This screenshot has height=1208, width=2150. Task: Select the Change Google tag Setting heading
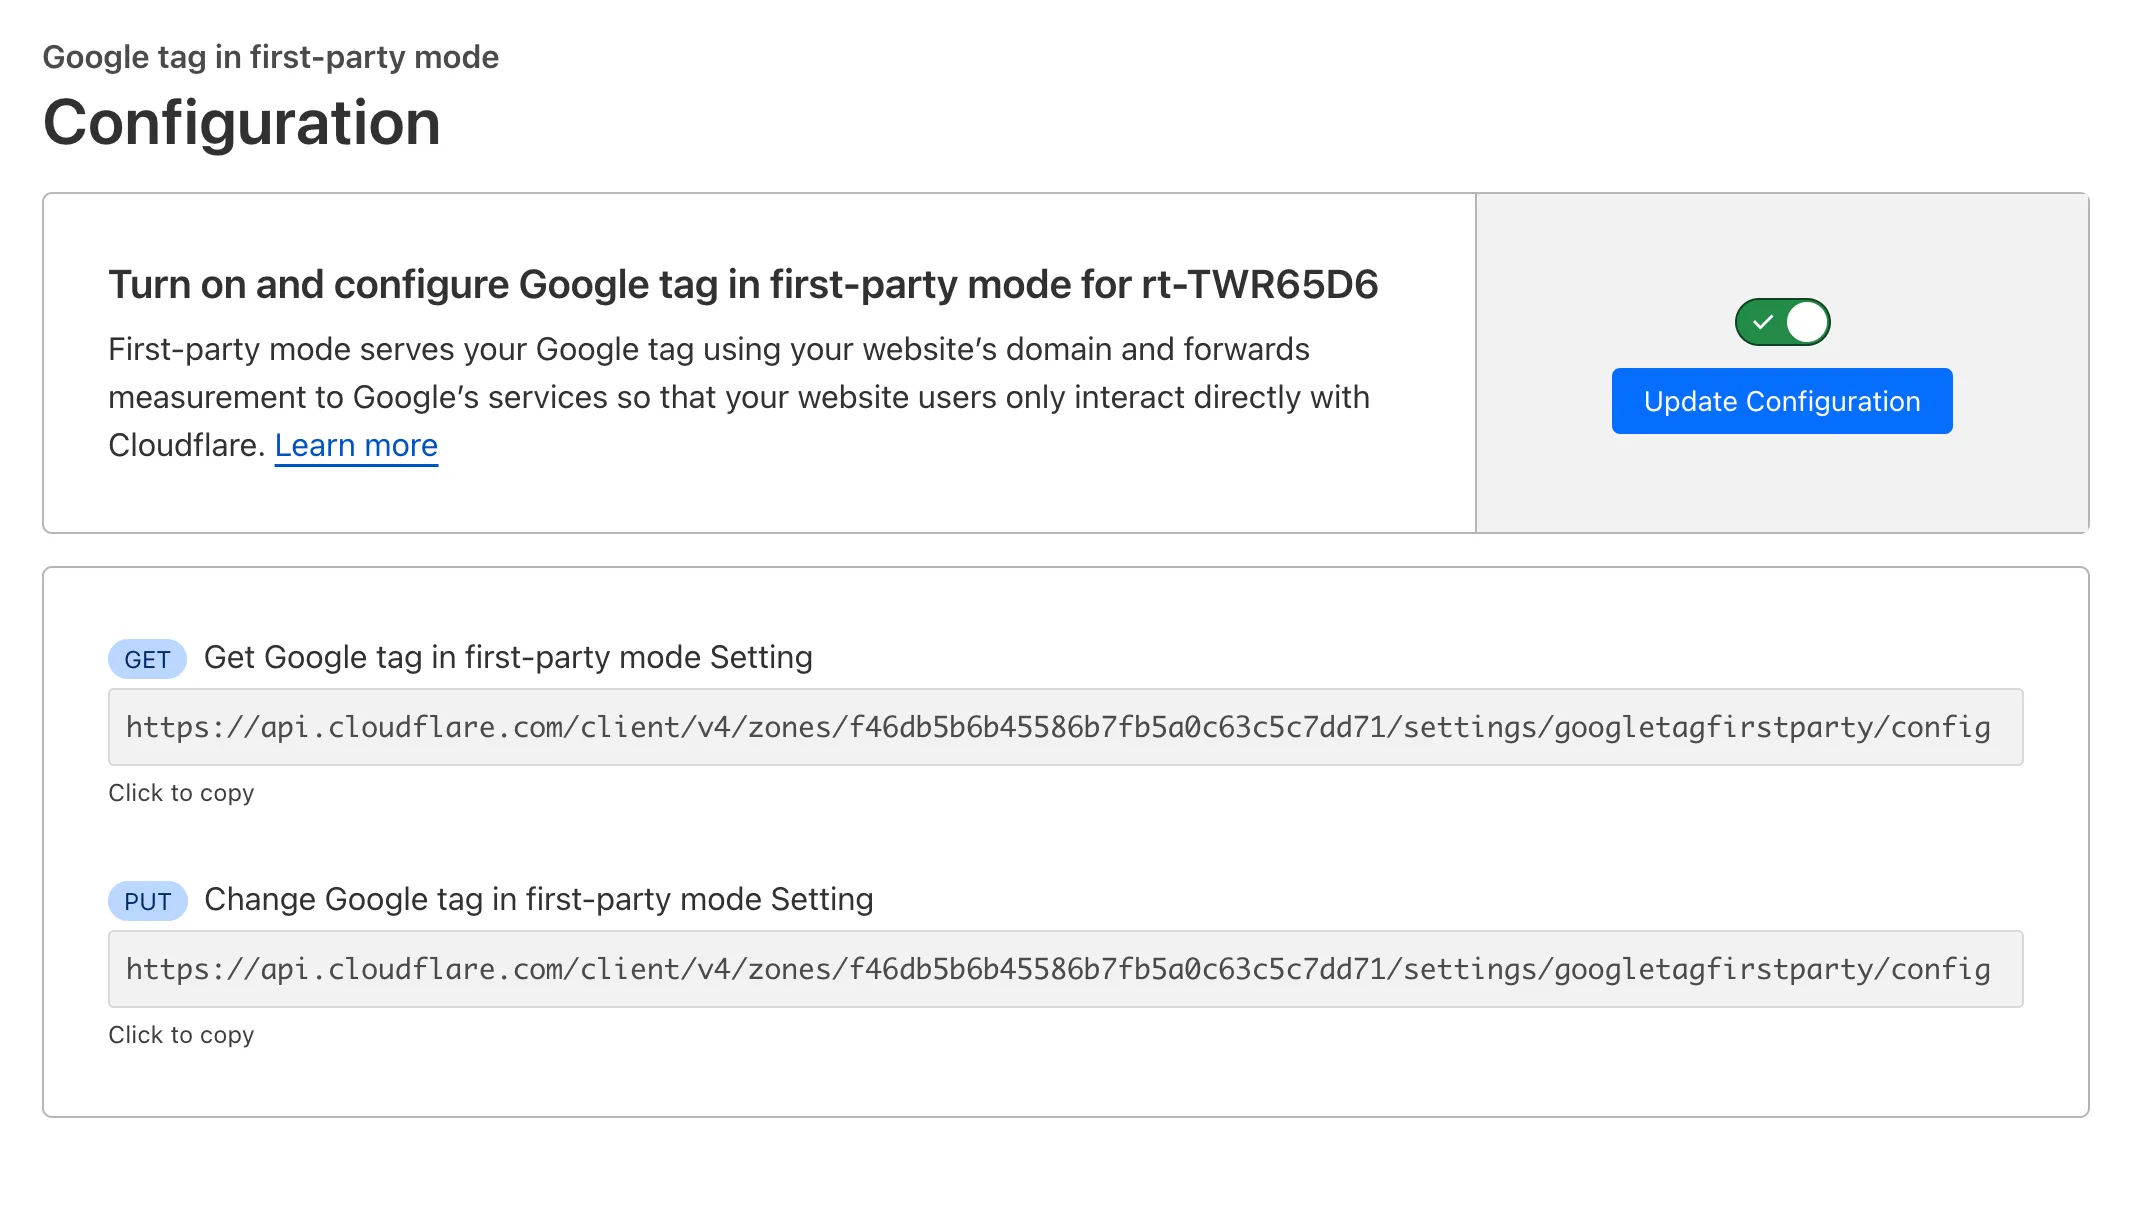tap(537, 899)
